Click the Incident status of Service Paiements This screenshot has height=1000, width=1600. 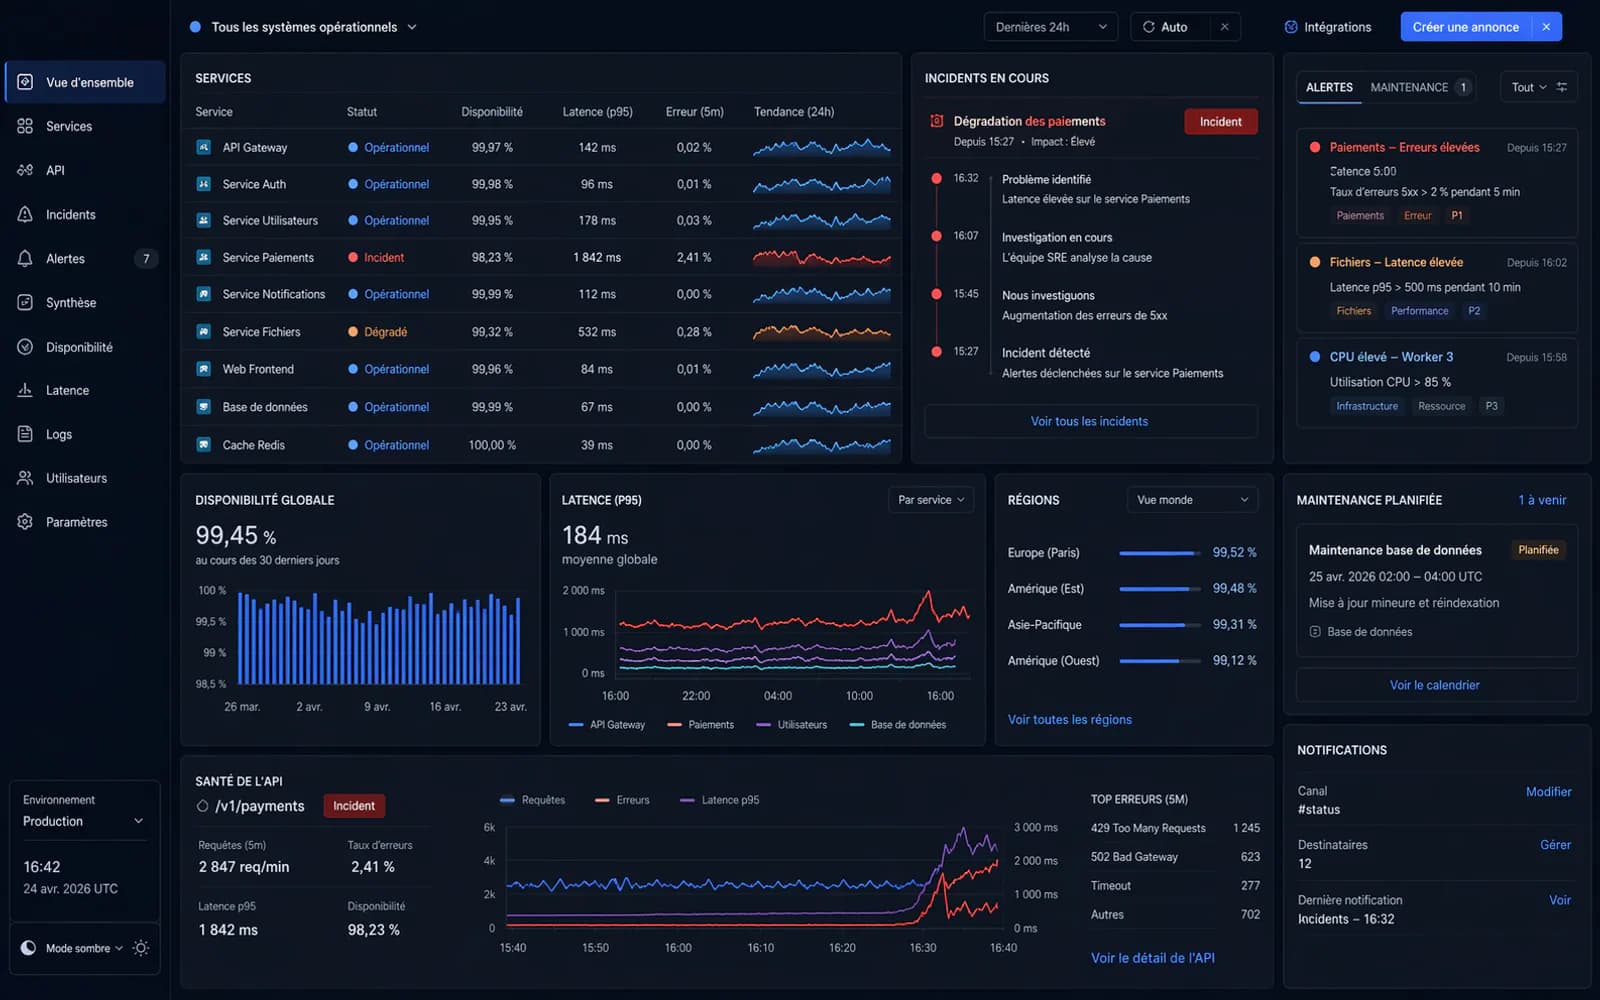[x=376, y=257]
